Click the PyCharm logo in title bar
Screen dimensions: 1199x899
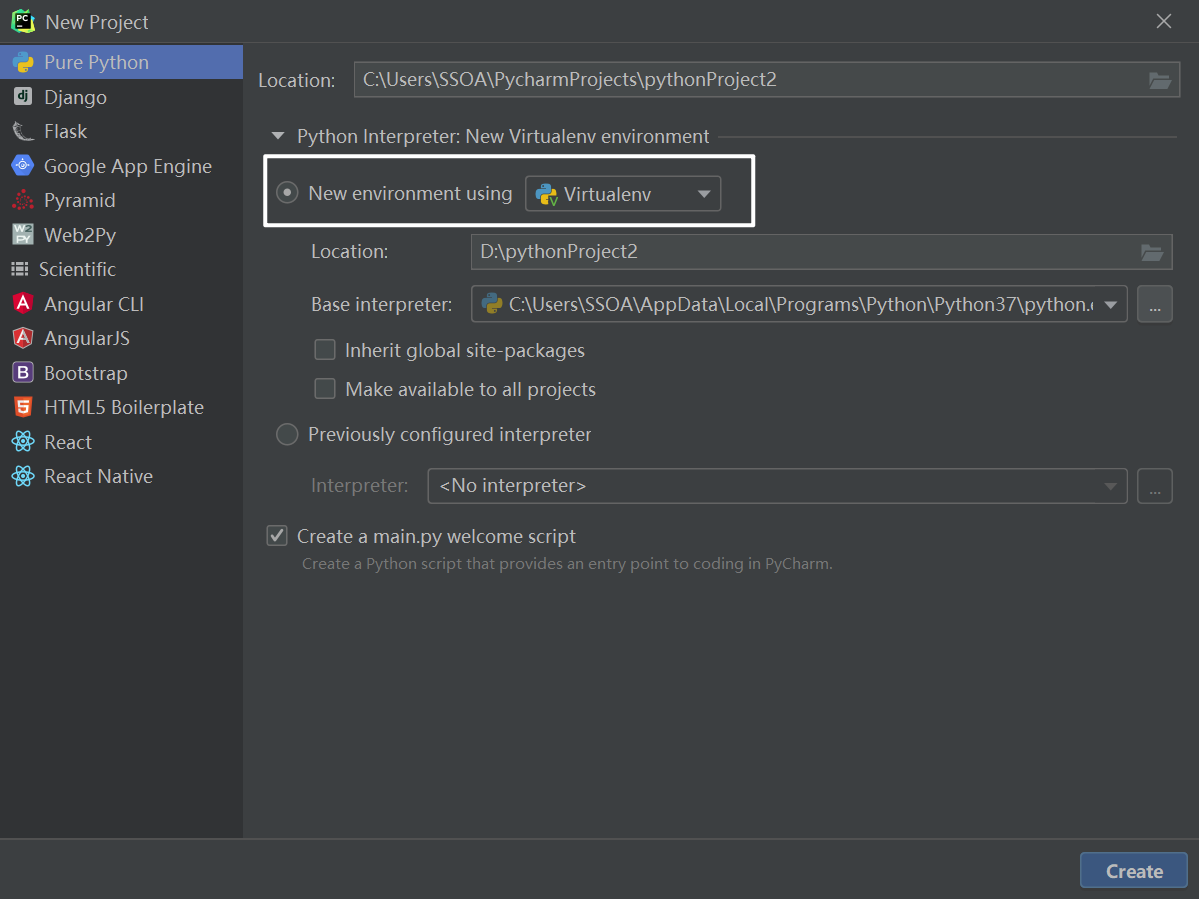23,21
